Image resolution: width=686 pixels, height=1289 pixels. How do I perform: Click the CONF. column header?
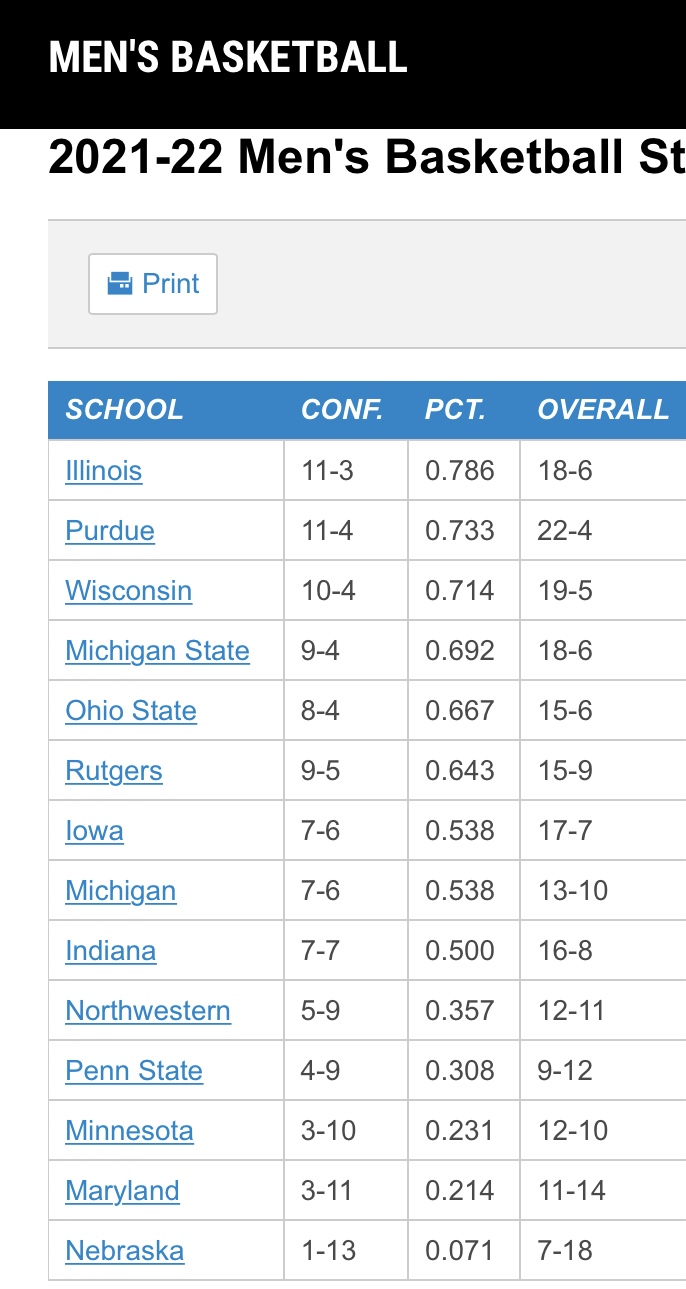tap(342, 410)
